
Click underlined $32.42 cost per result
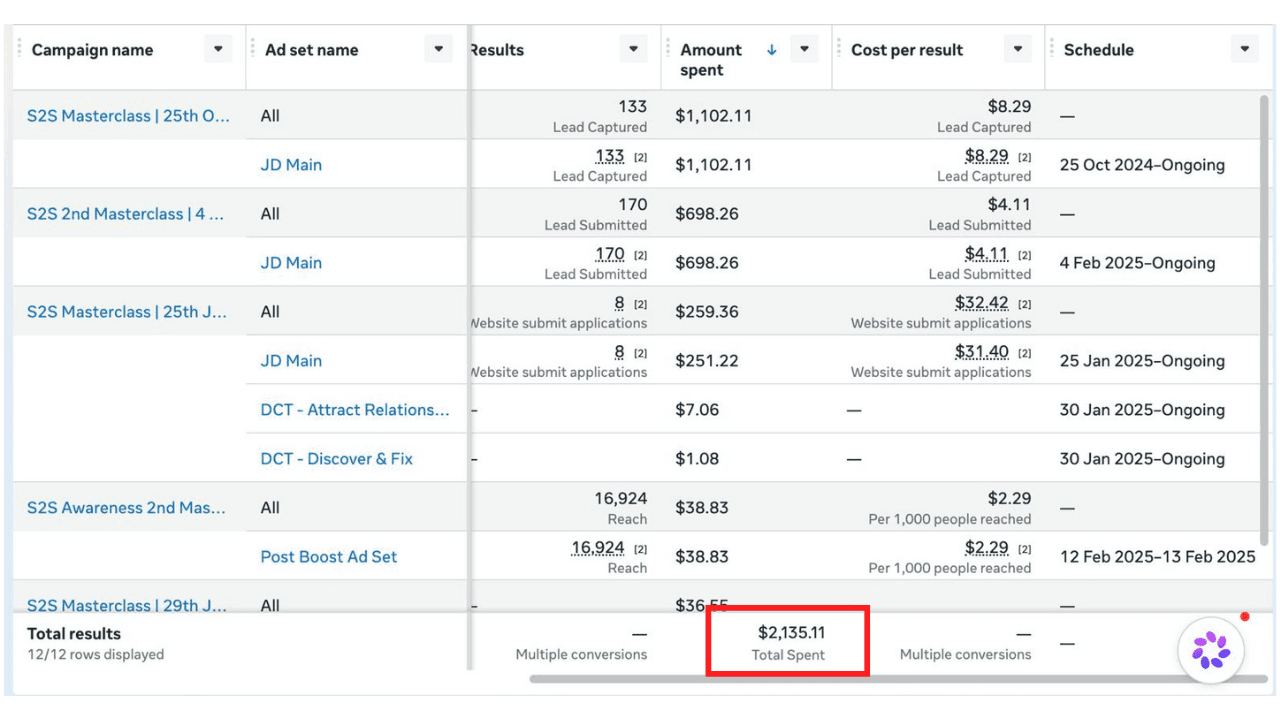click(982, 303)
